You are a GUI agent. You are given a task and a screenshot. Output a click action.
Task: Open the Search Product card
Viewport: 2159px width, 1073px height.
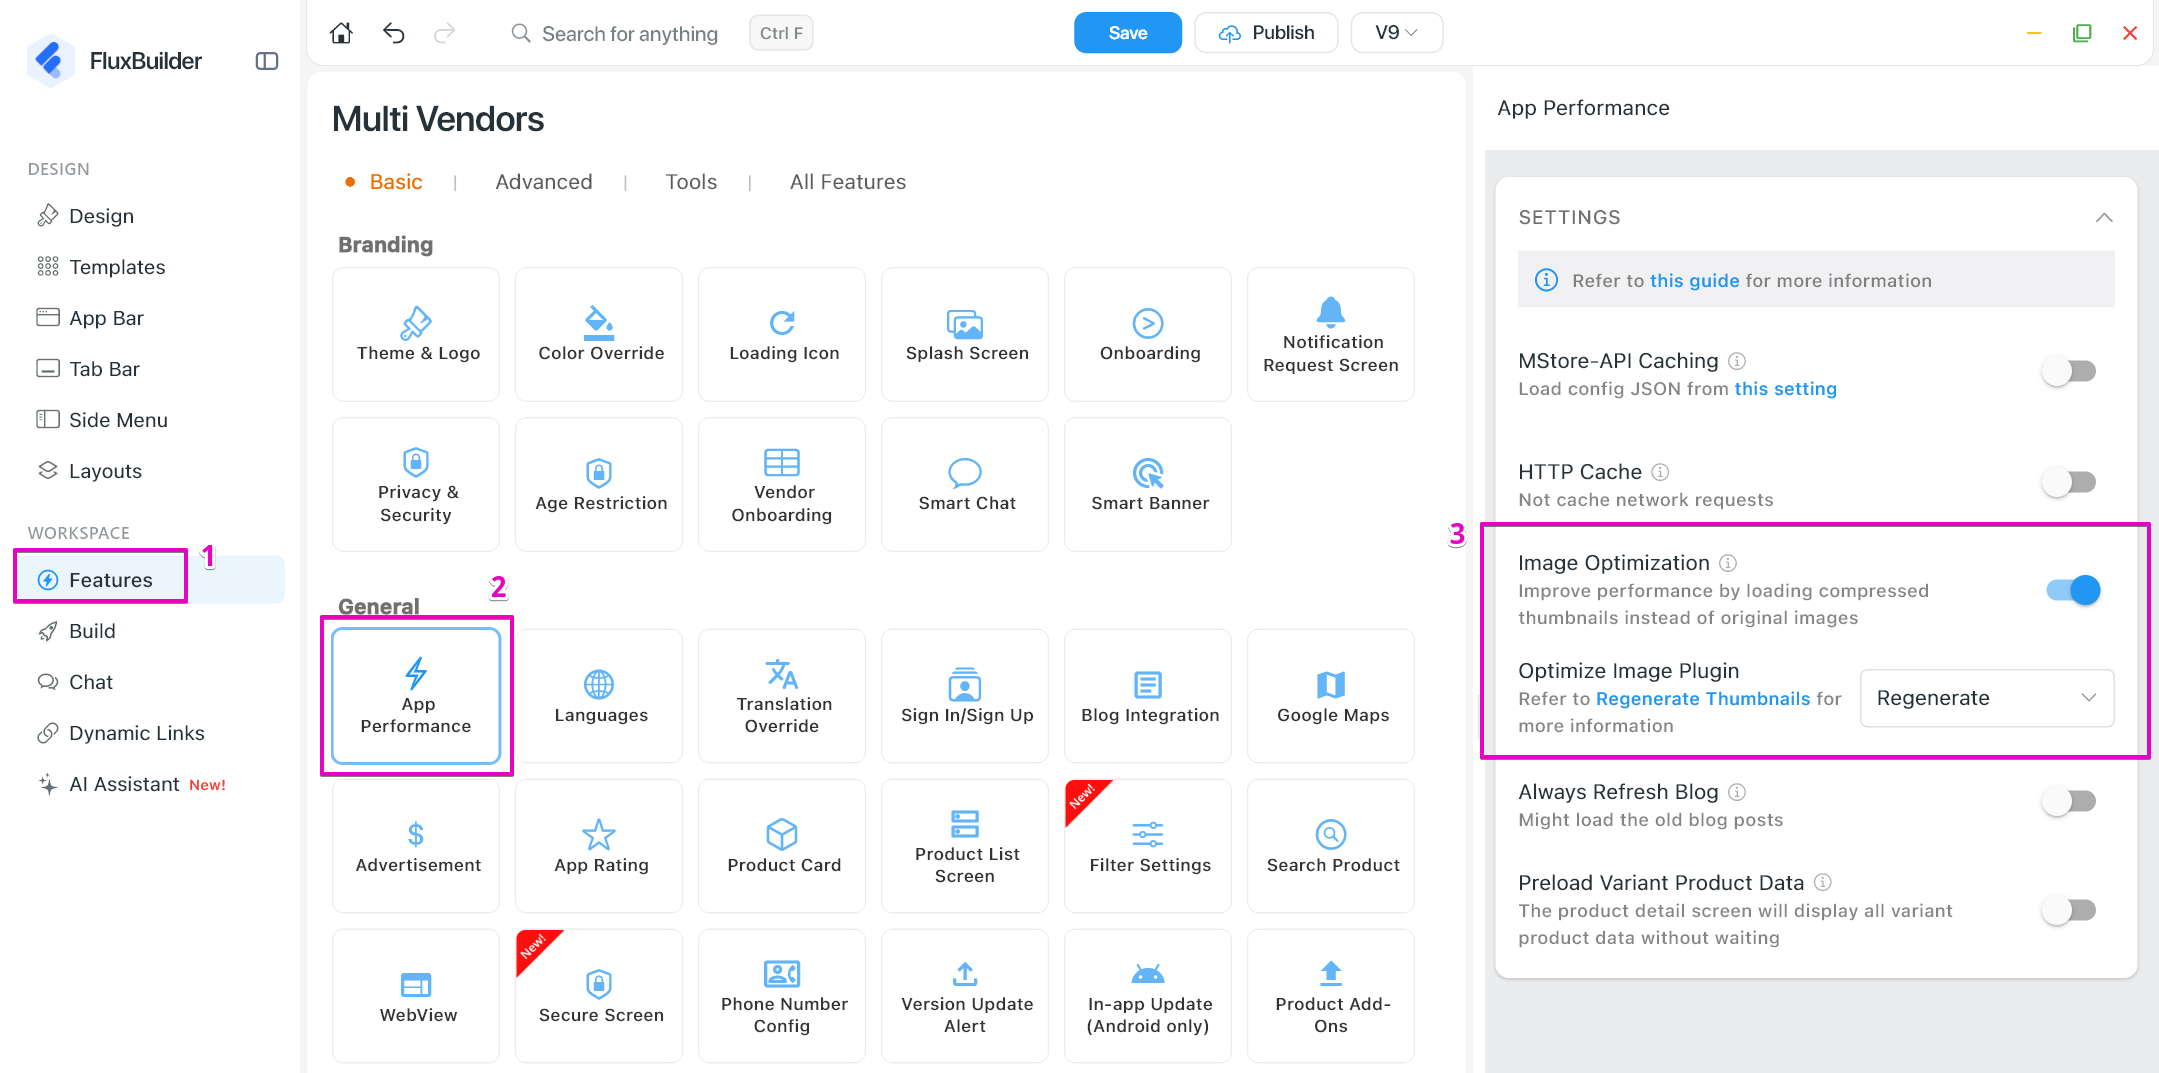[x=1331, y=846]
